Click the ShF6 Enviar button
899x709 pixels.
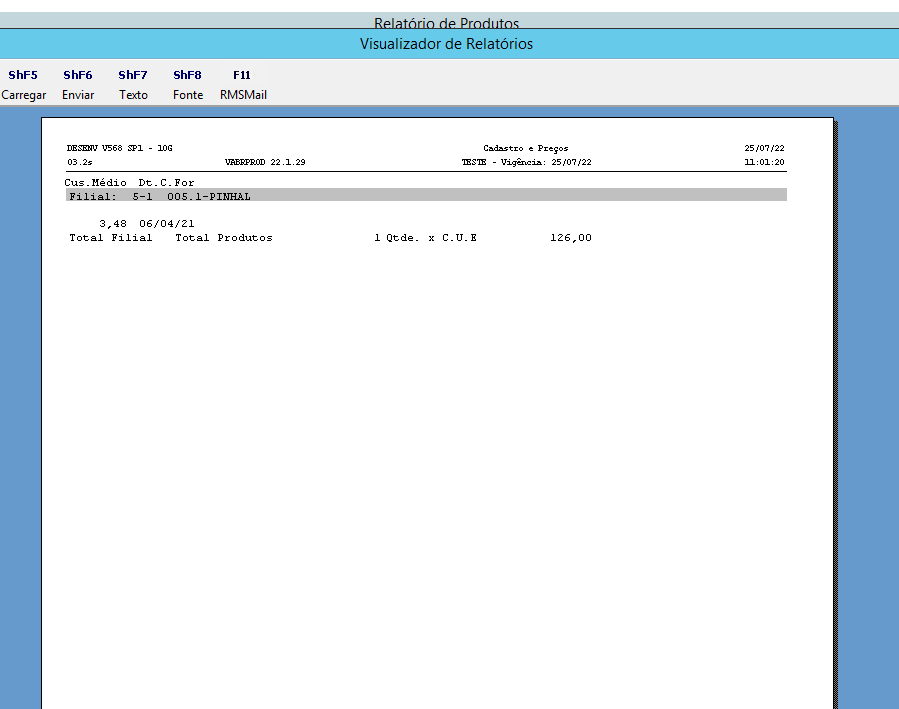pos(78,85)
